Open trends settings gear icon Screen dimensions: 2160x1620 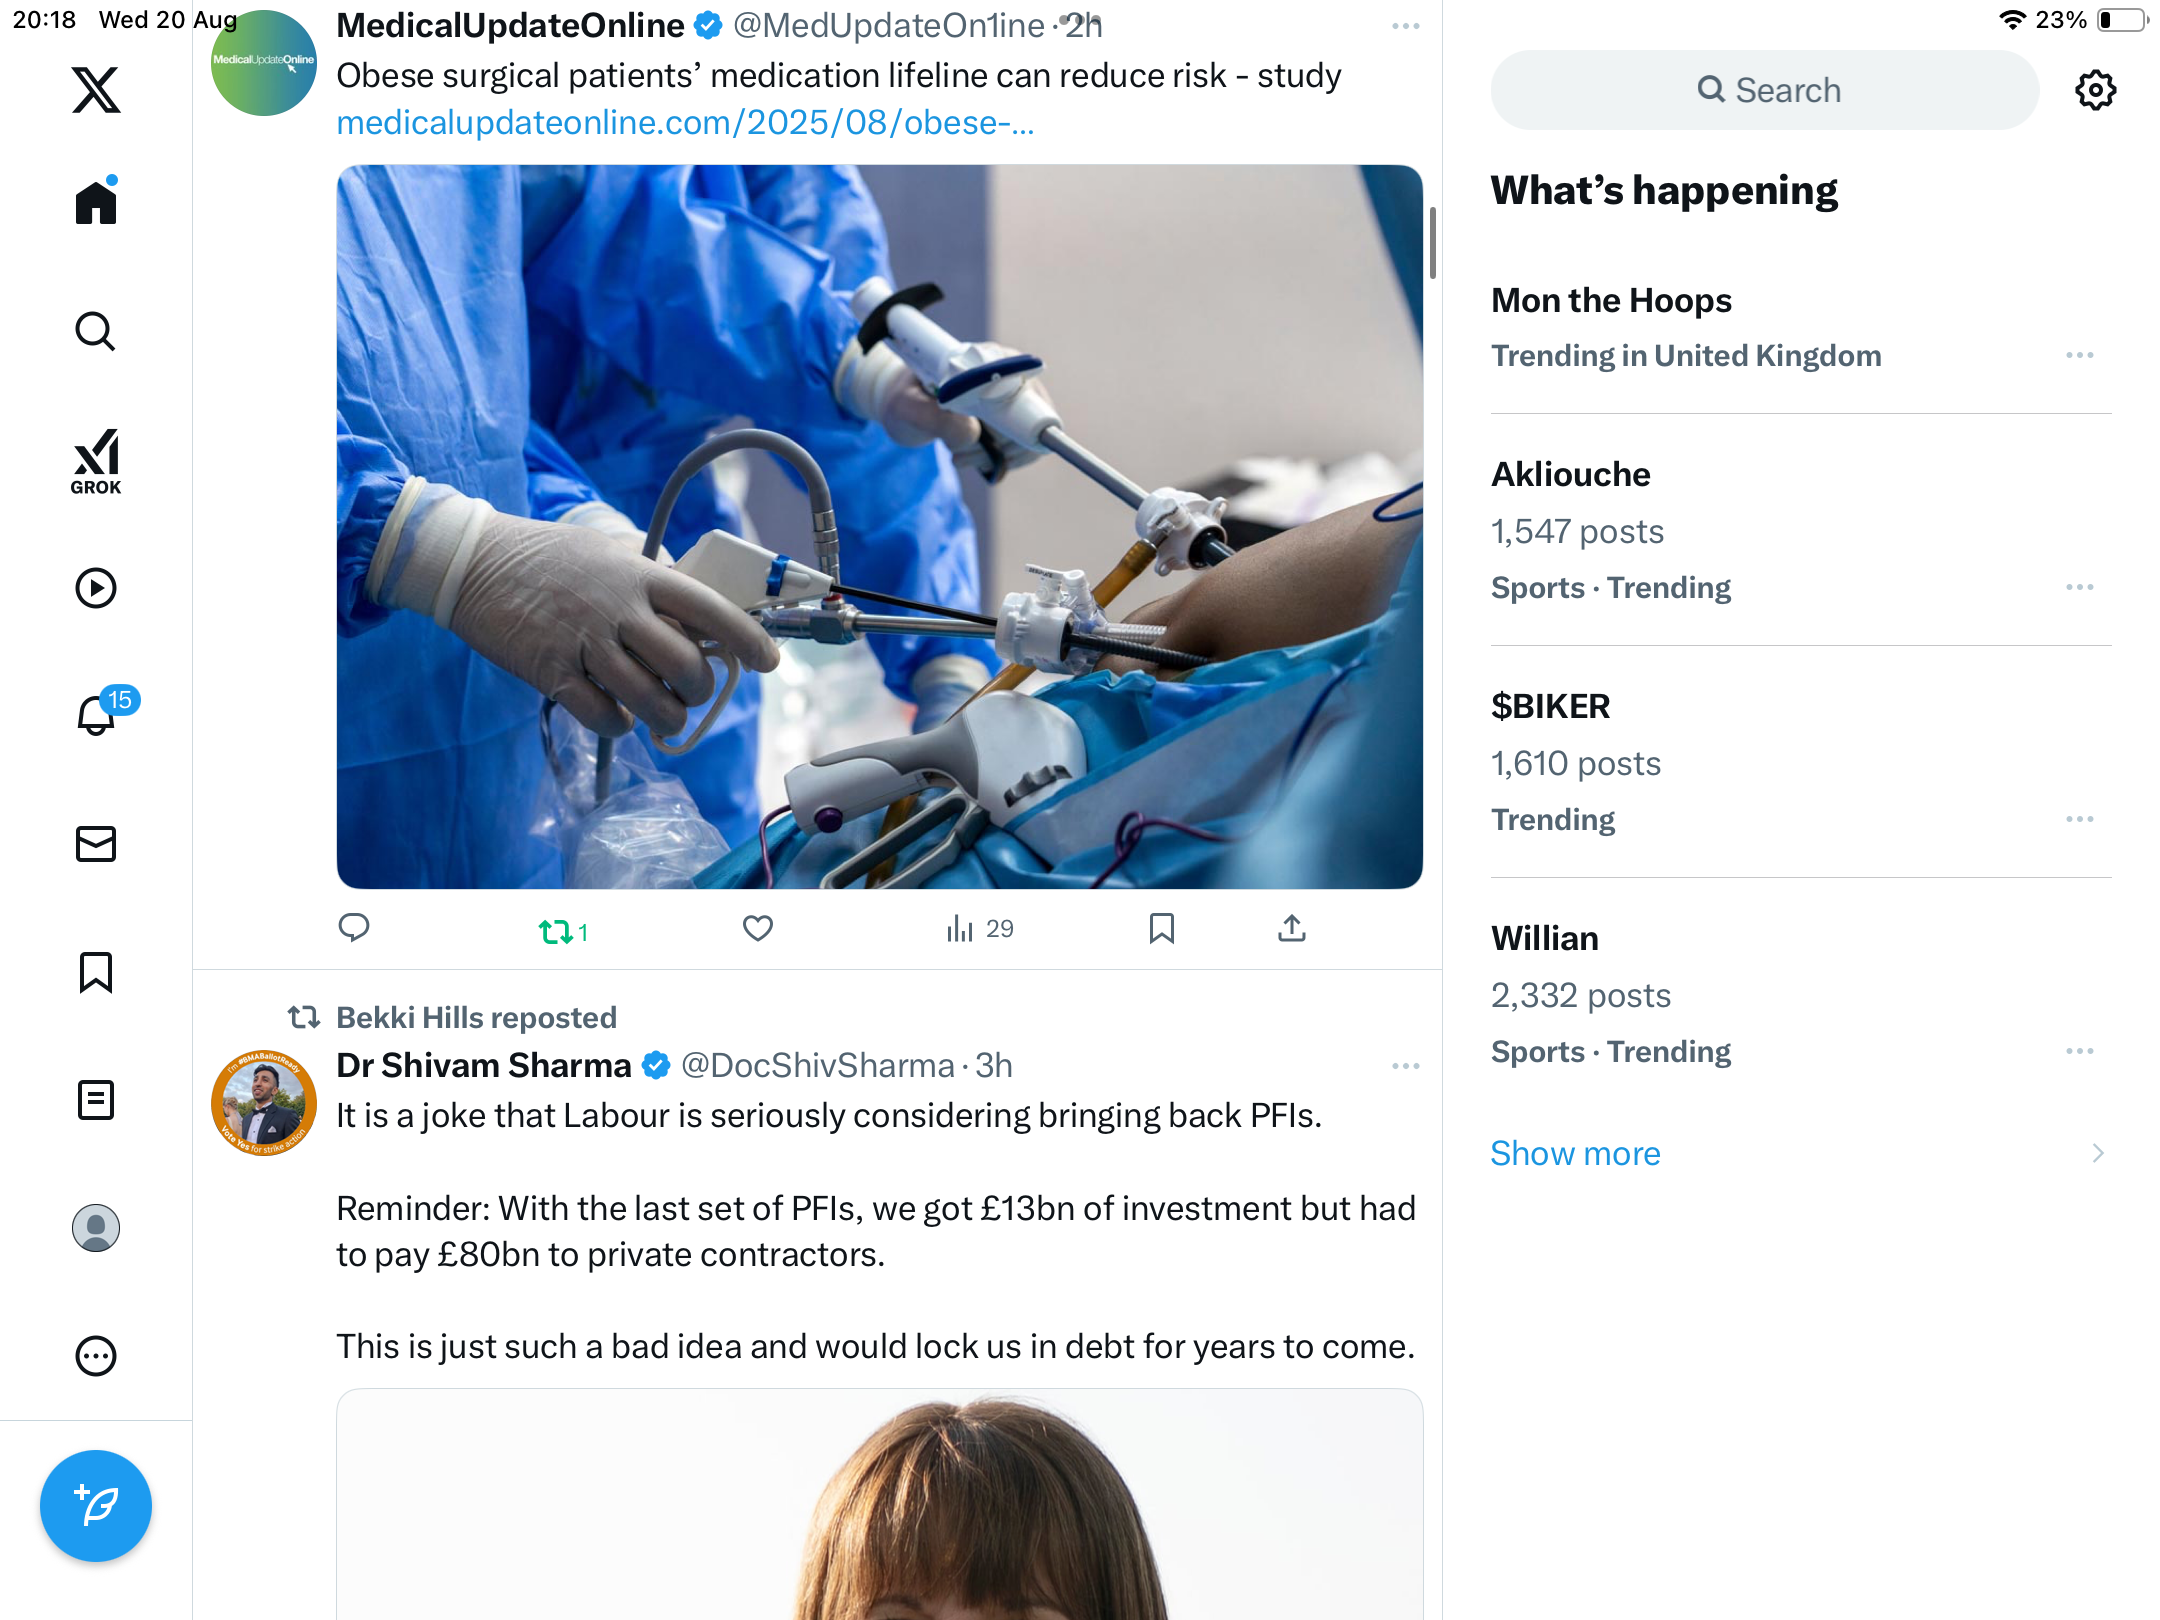pos(2095,90)
